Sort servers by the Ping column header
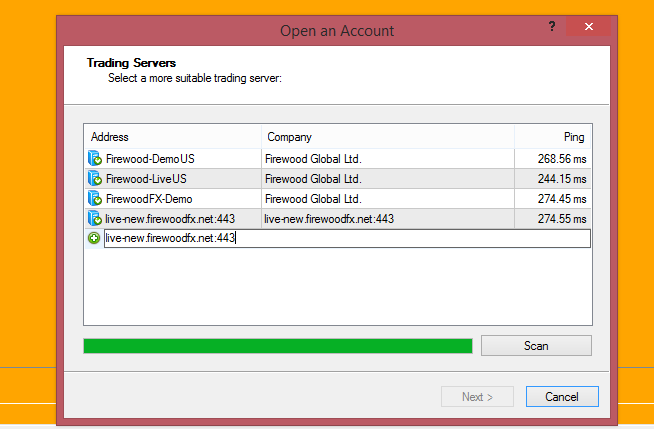This screenshot has width=654, height=429. (x=553, y=137)
